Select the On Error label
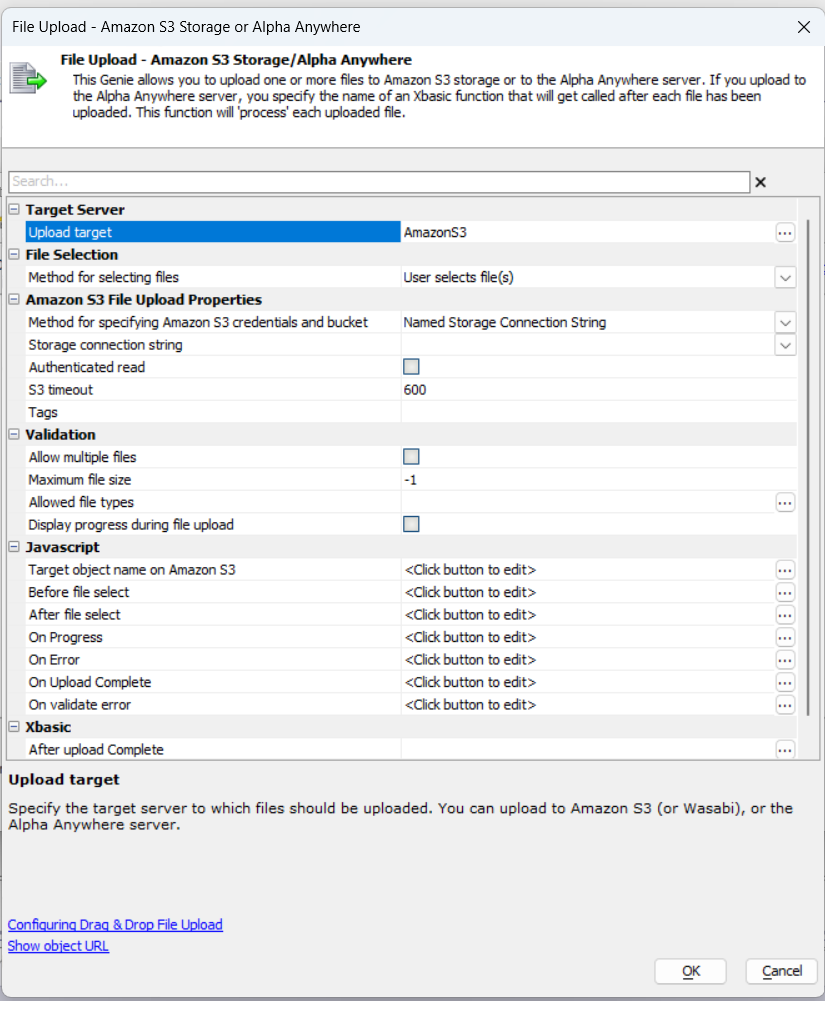 pyautogui.click(x=54, y=660)
